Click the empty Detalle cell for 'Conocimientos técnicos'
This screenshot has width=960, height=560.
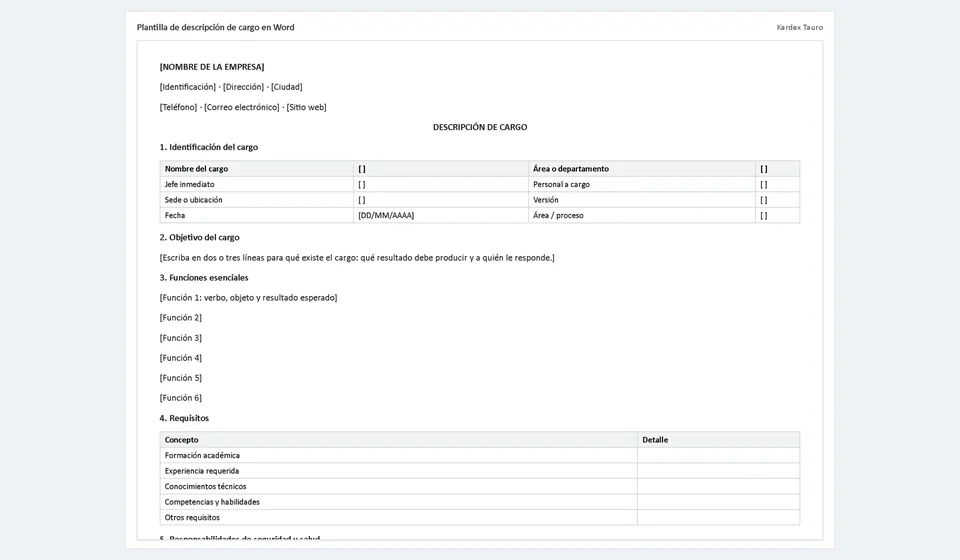[718, 487]
